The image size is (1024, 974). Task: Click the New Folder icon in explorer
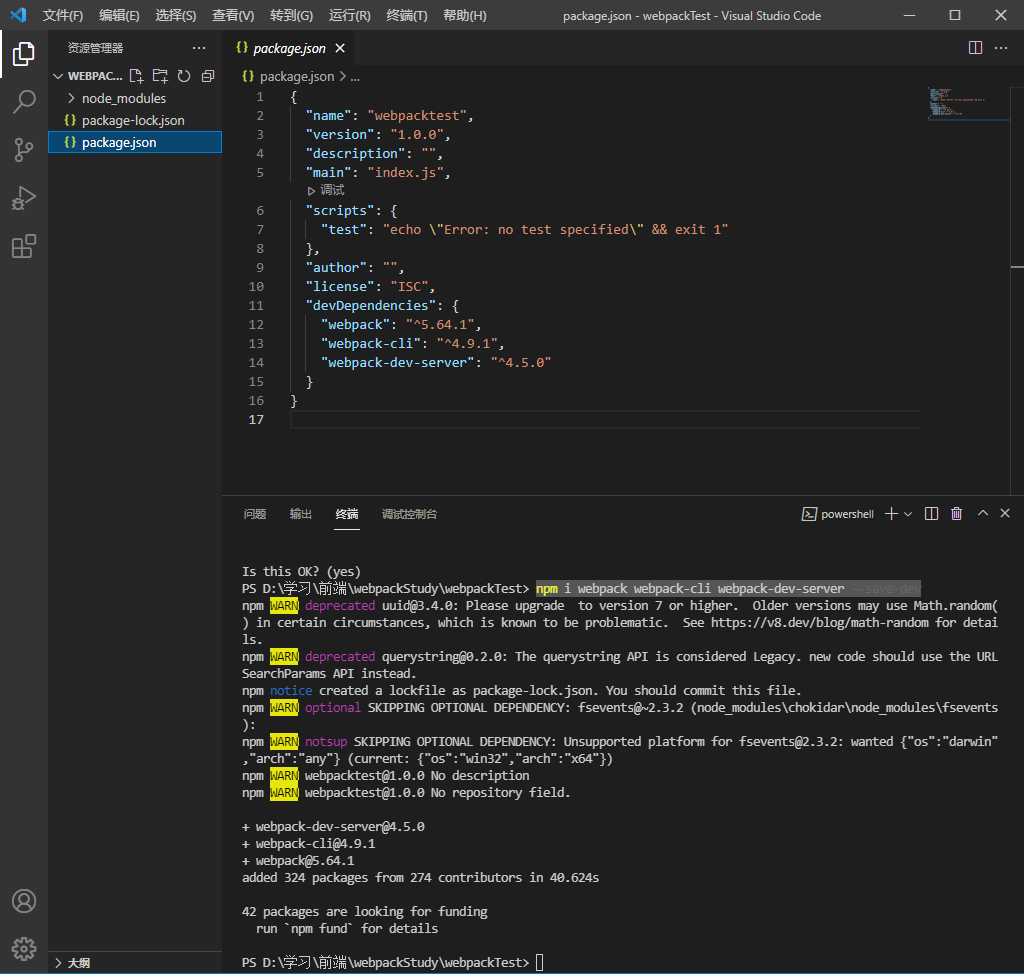160,76
